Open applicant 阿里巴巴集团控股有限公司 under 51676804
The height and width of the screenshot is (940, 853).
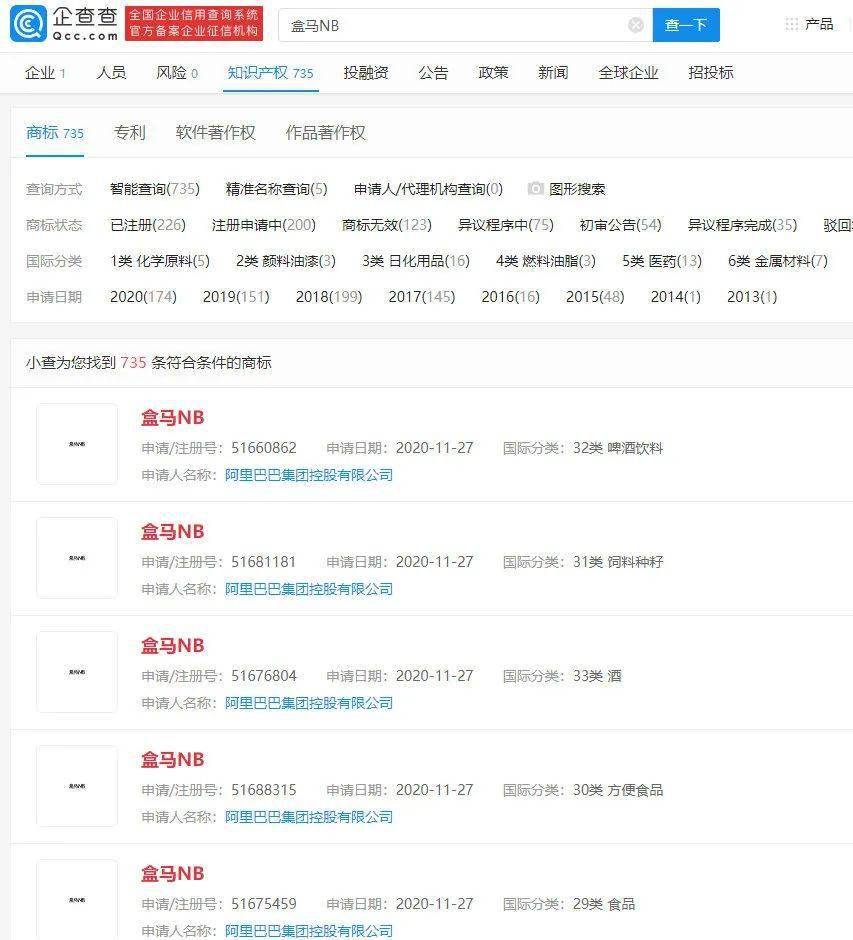(309, 703)
